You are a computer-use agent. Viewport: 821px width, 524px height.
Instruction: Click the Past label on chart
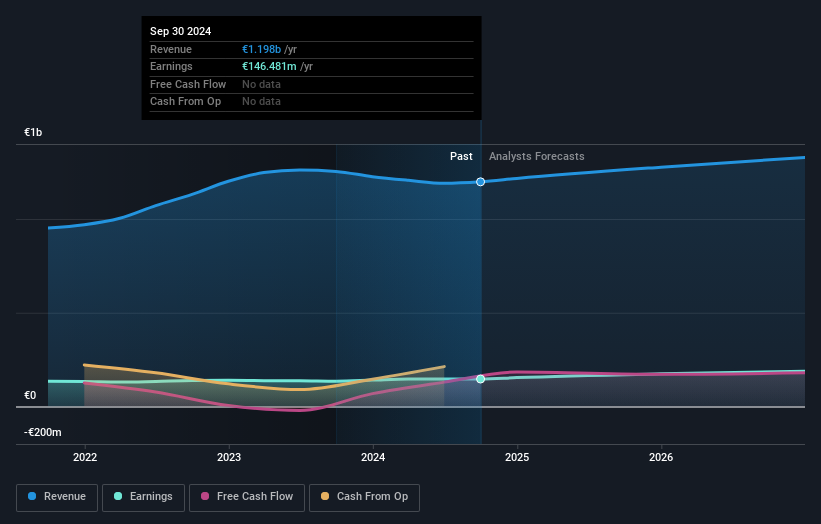[461, 156]
